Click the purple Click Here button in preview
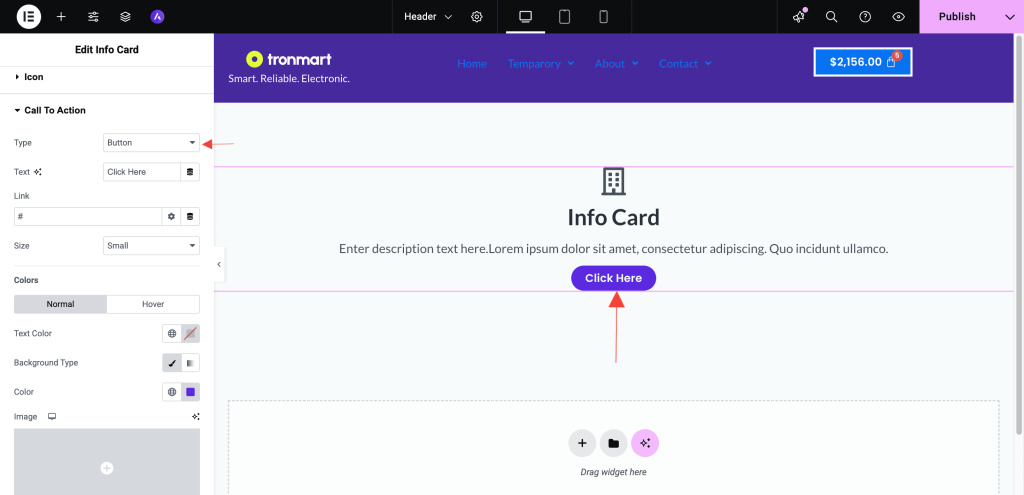 click(x=613, y=278)
